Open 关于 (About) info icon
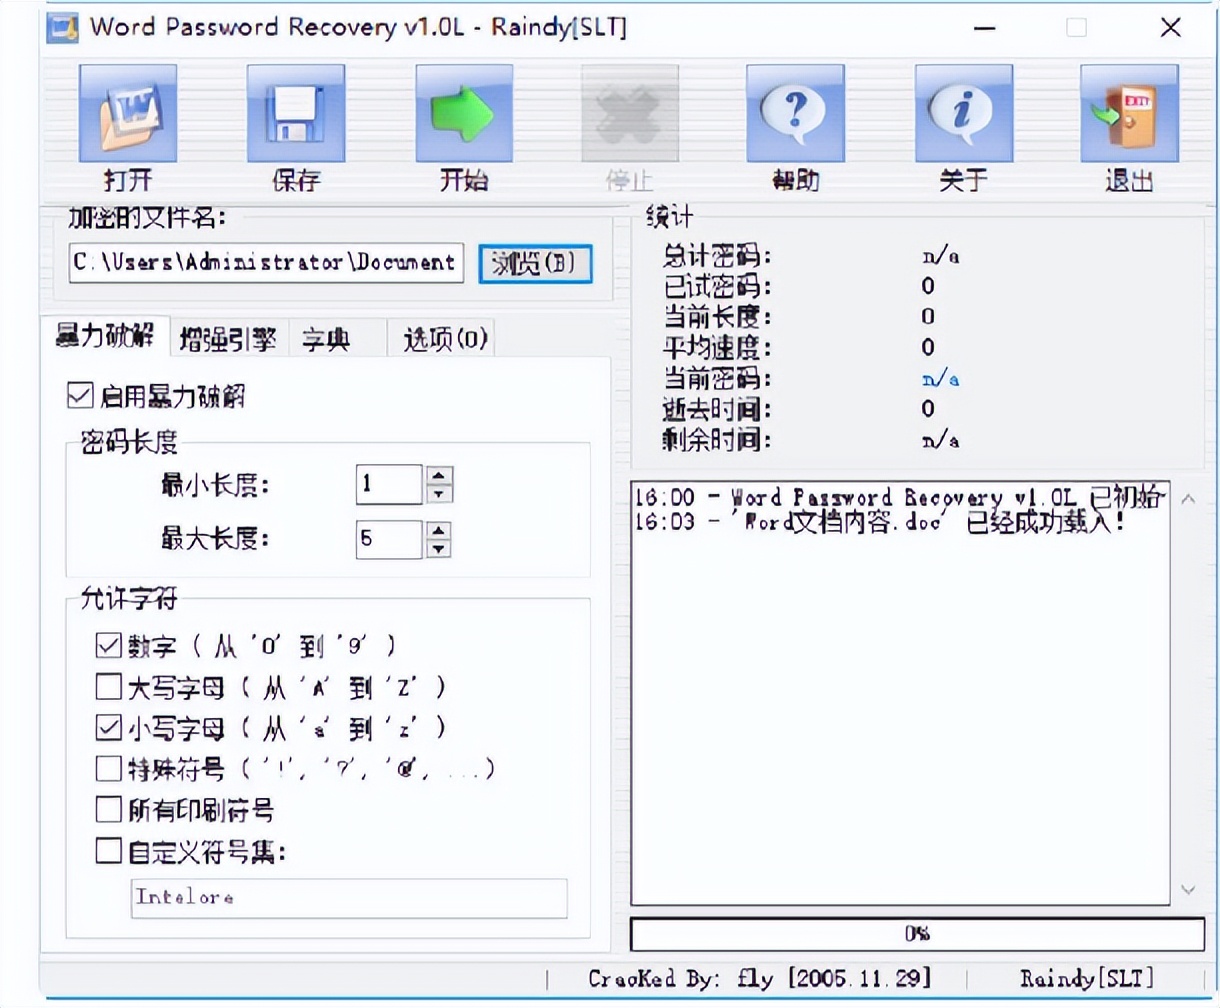1220x1008 pixels. pos(964,114)
